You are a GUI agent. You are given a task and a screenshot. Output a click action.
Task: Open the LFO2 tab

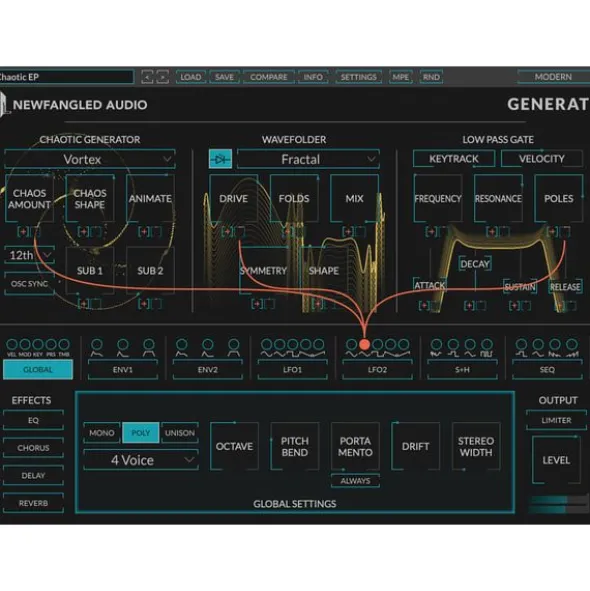coord(377,369)
